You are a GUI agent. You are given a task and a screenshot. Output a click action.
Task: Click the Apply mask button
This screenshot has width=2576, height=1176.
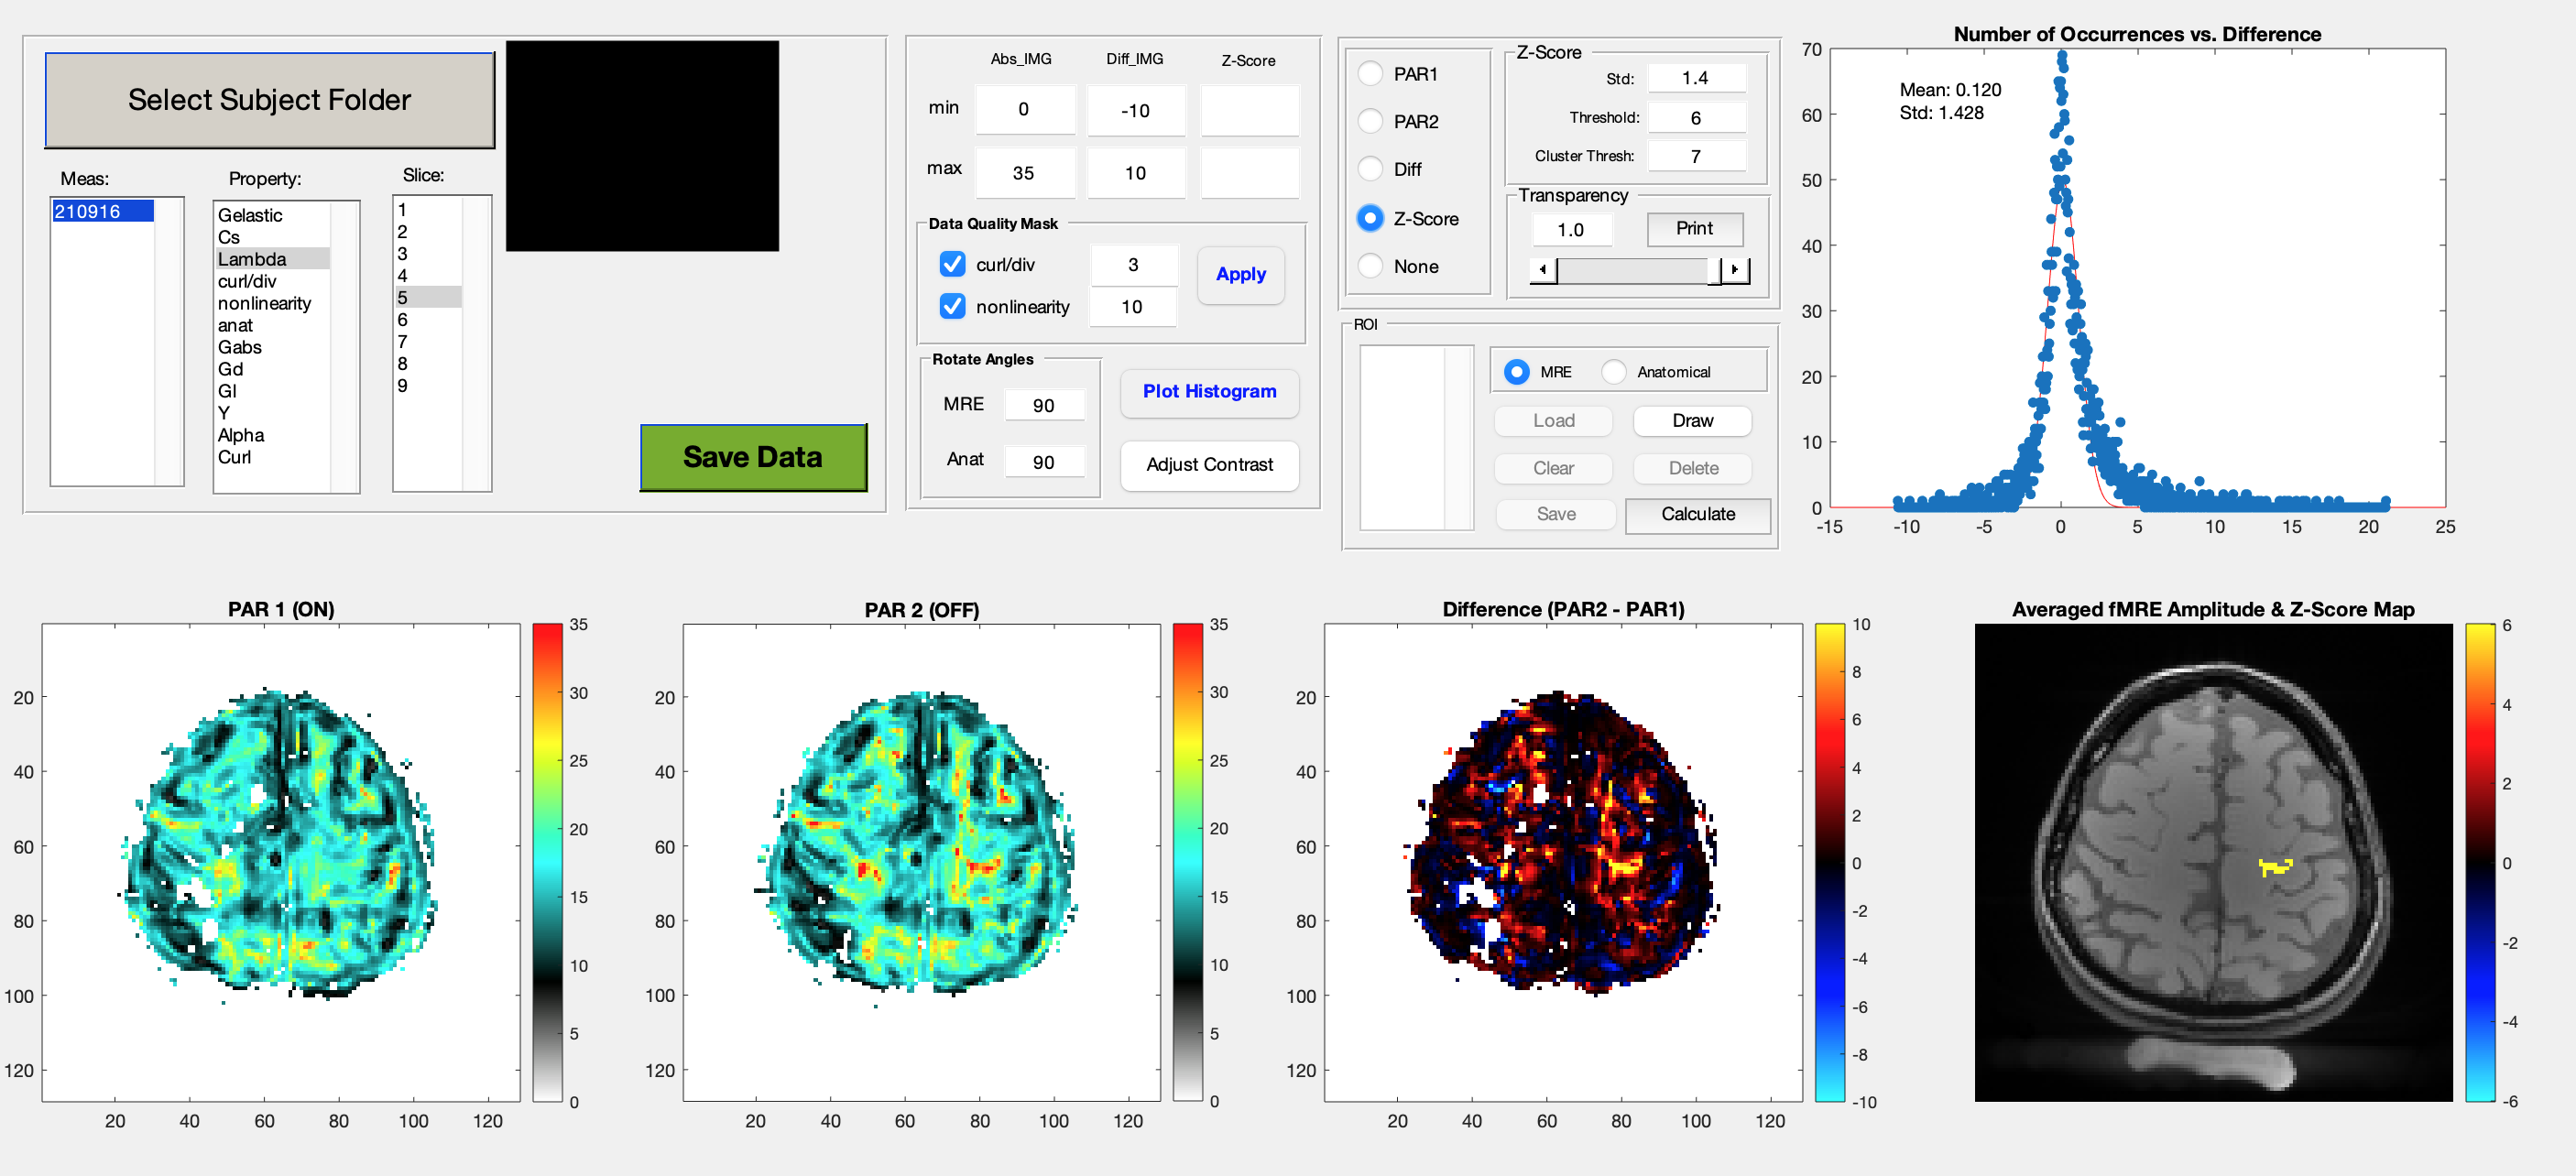coord(1240,274)
